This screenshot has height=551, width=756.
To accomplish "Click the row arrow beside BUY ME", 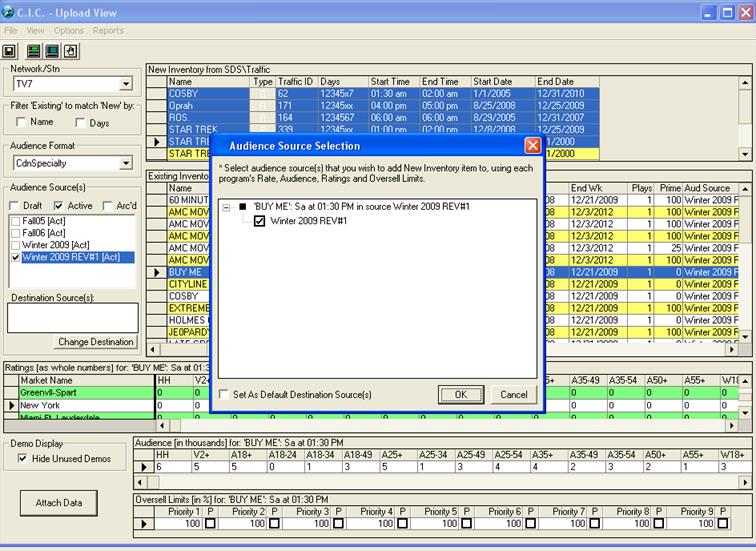I will point(155,272).
